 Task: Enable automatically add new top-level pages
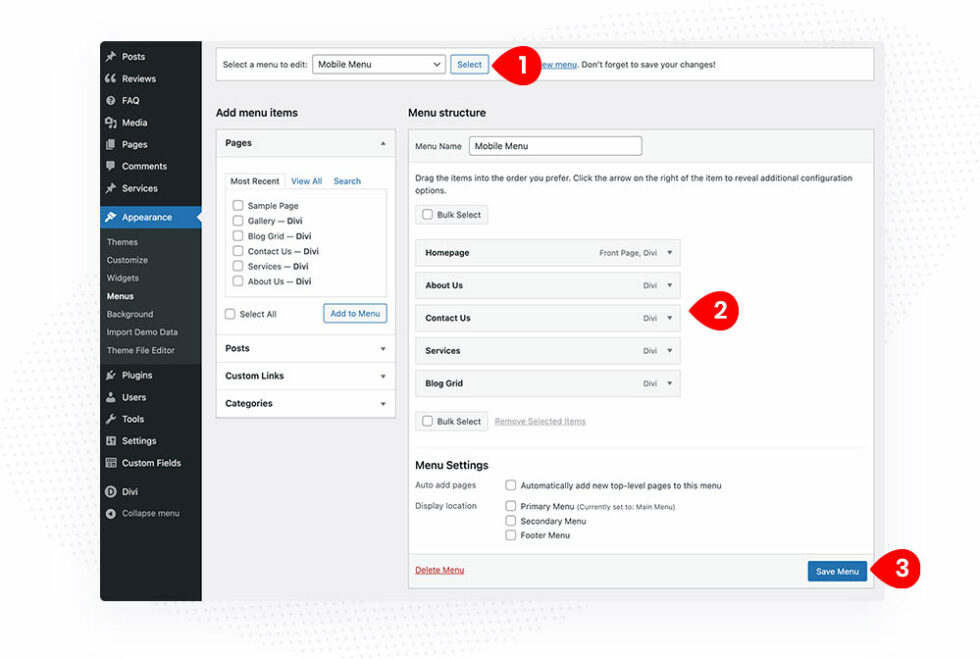[x=510, y=485]
